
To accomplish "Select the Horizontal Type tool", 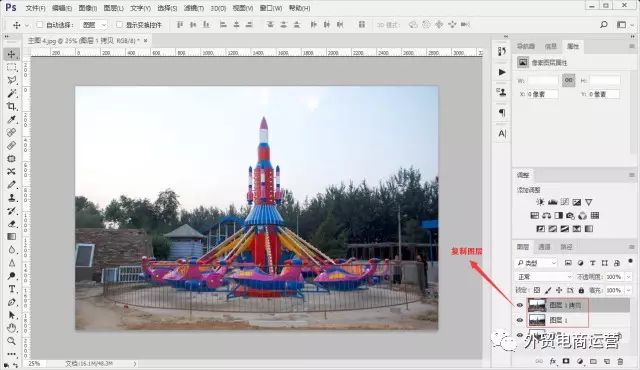I will tap(11, 289).
